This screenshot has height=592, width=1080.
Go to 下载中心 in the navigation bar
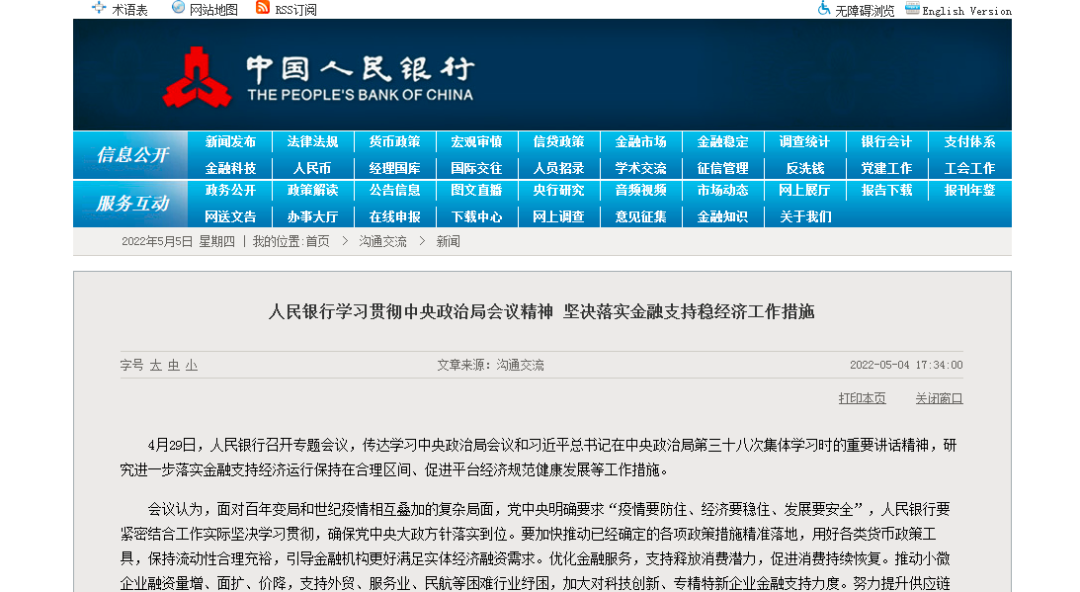(x=476, y=216)
